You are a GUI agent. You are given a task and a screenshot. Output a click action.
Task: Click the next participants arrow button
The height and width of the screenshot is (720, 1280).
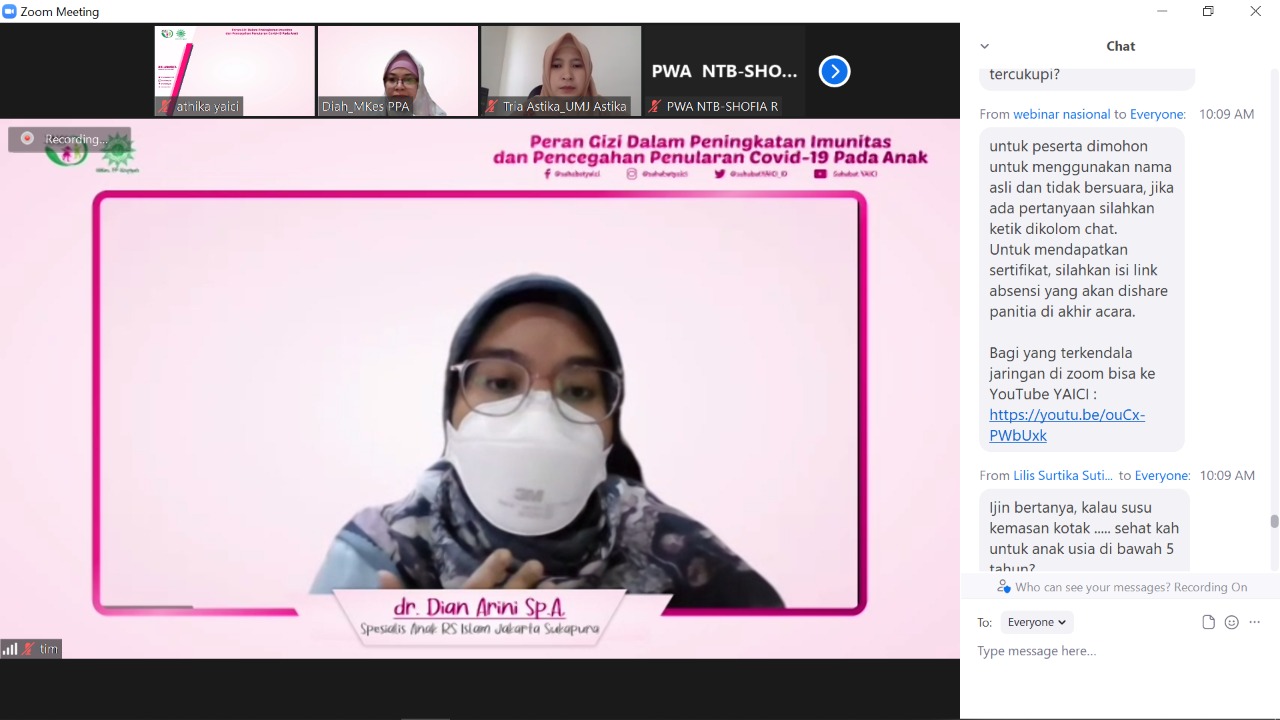coord(834,71)
